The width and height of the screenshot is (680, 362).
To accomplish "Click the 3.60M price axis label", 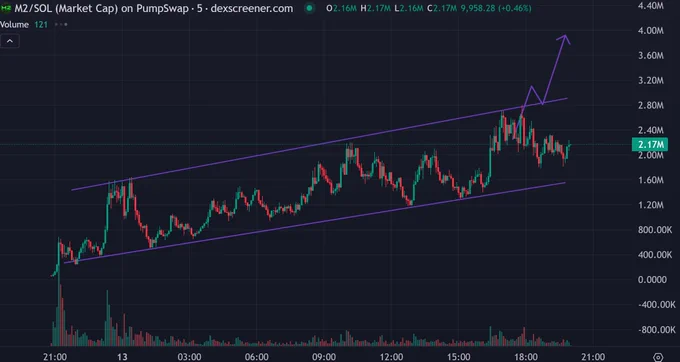I will tap(651, 55).
